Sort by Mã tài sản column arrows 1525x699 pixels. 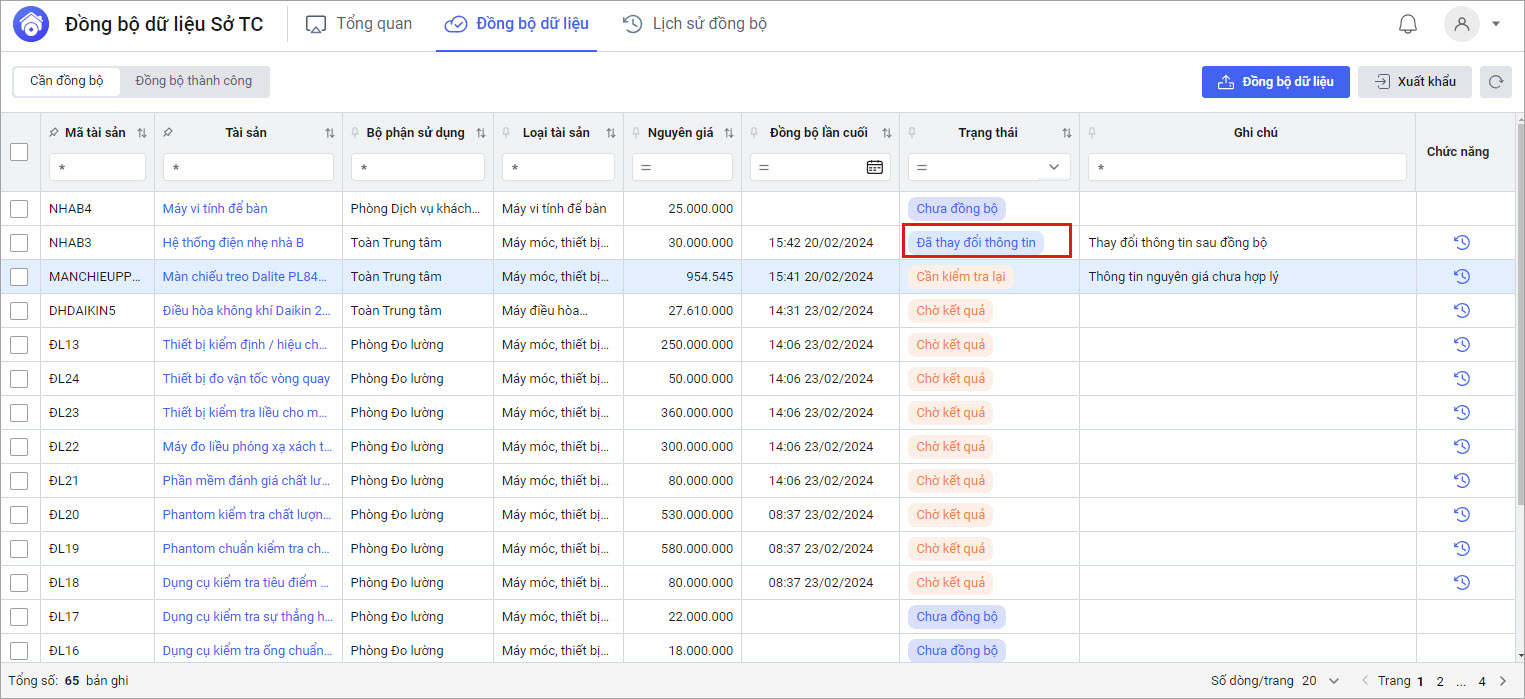pos(141,133)
